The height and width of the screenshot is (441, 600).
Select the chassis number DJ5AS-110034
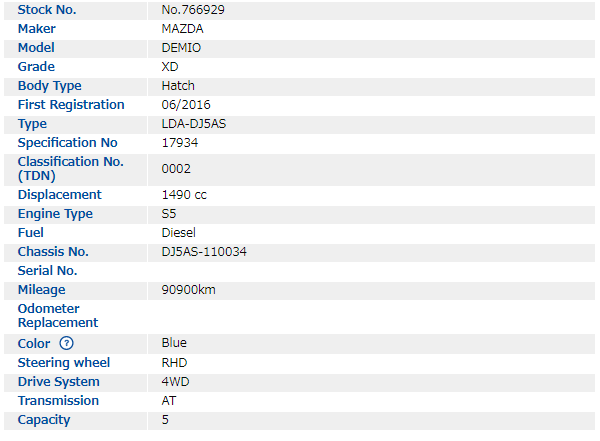[x=204, y=252]
